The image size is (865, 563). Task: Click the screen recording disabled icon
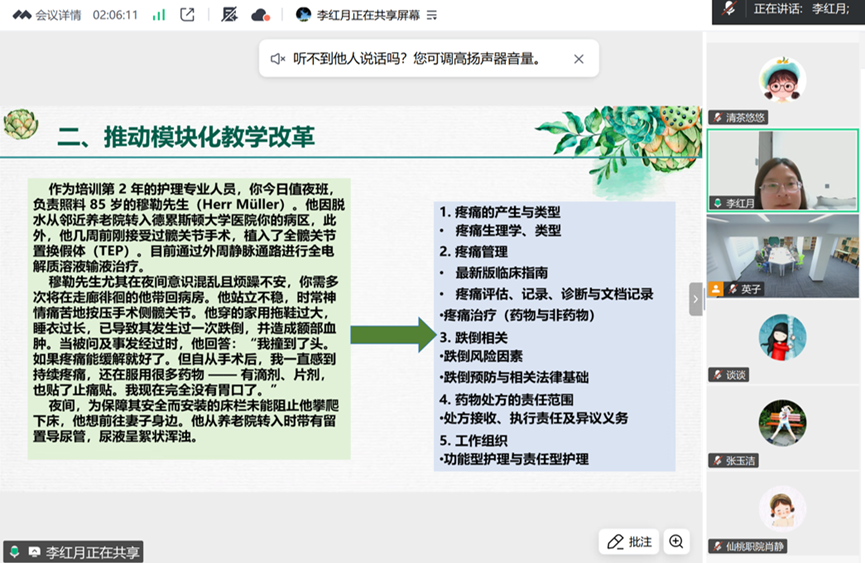[x=229, y=15]
